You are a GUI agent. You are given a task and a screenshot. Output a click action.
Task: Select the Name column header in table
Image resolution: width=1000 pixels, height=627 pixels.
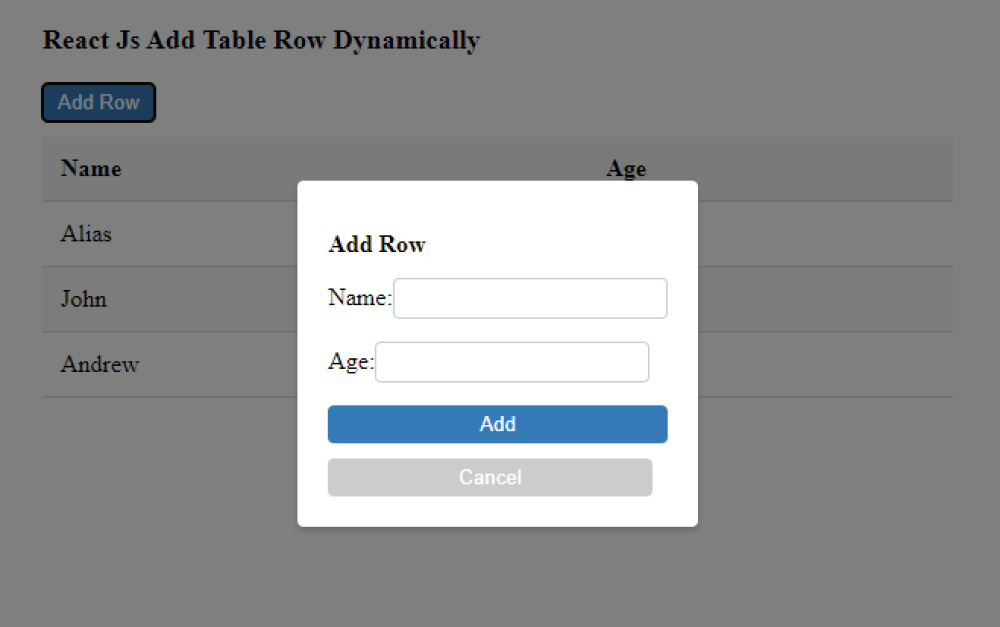coord(91,169)
